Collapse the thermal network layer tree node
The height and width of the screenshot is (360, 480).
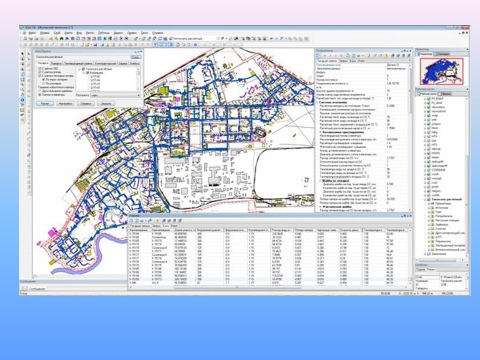(425, 199)
